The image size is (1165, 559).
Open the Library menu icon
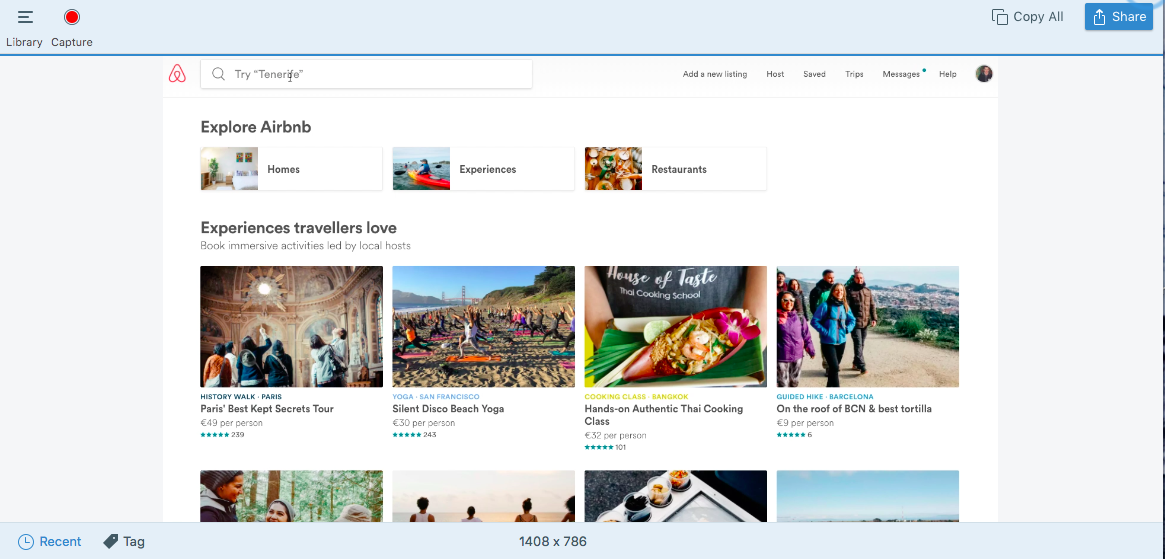25,17
